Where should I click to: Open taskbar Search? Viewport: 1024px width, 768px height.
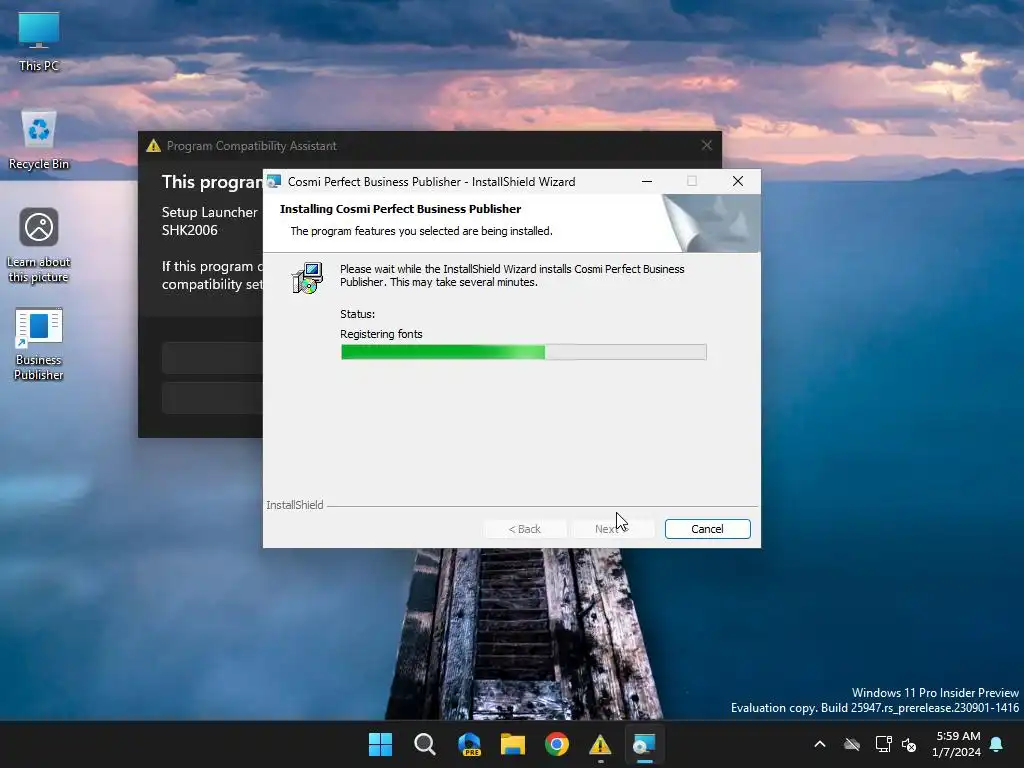point(424,744)
